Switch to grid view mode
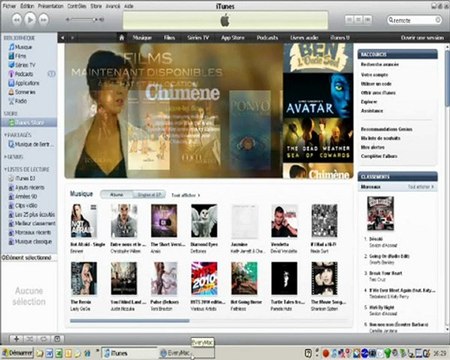The image size is (450, 360). (x=358, y=20)
